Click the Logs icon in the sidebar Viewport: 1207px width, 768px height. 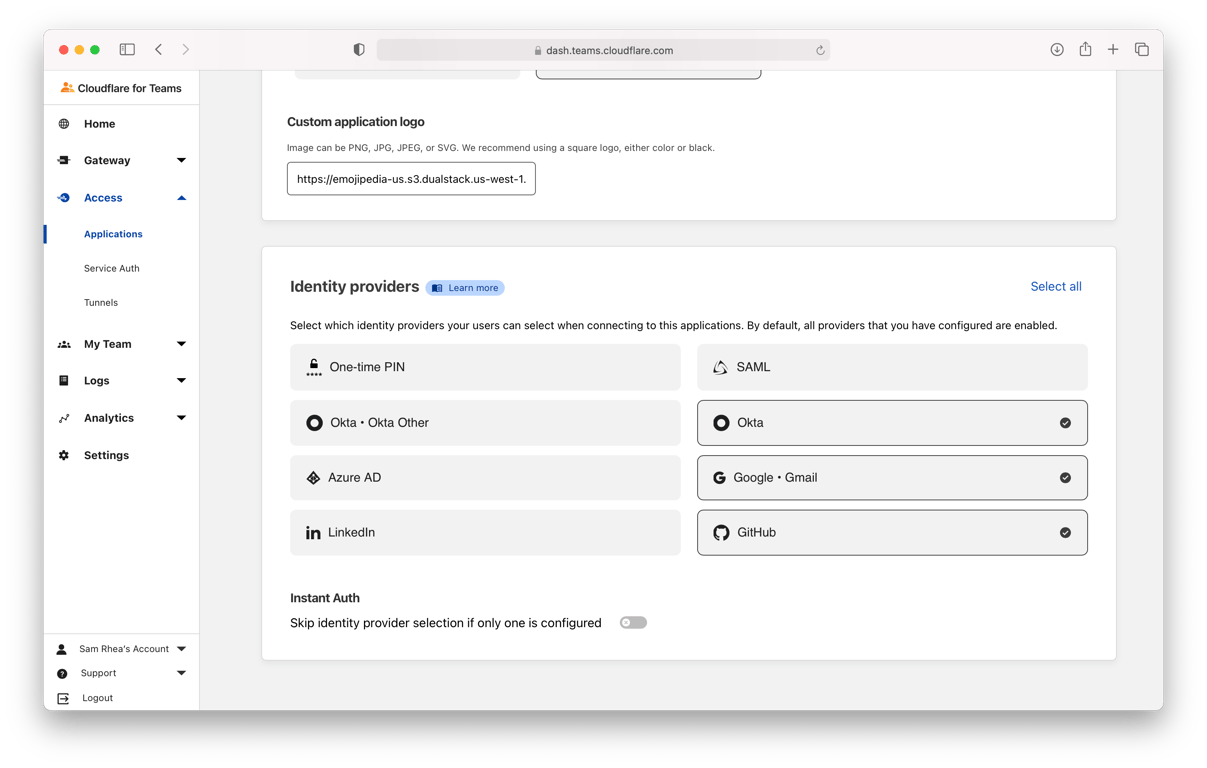click(x=64, y=380)
